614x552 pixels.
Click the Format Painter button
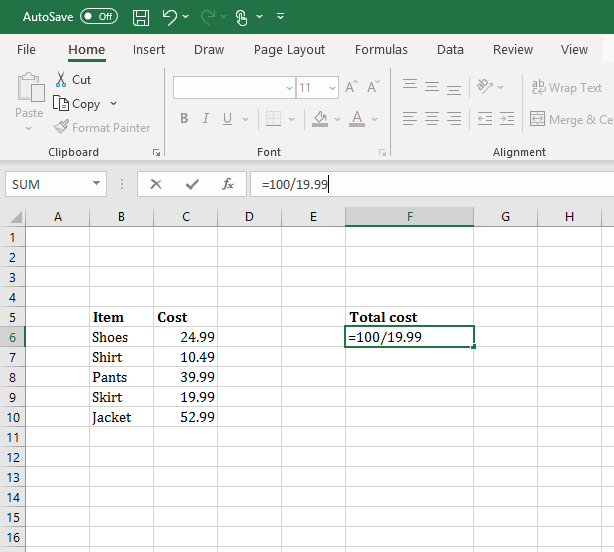tap(102, 128)
